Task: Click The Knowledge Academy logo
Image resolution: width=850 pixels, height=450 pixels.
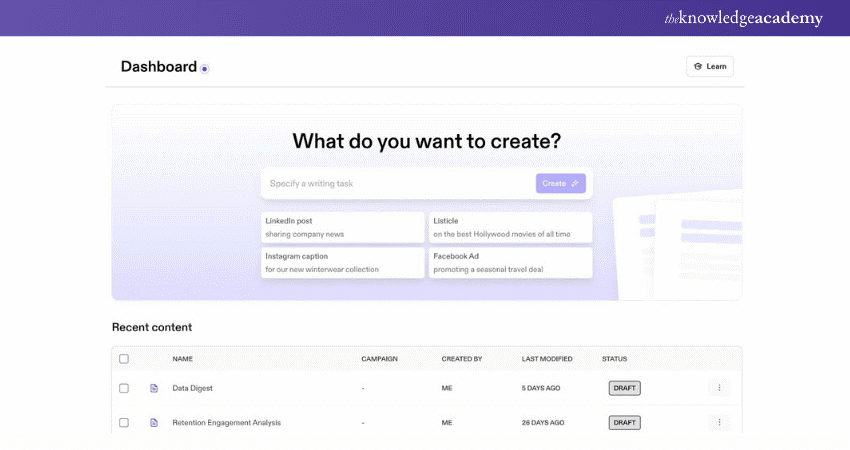Action: [743, 18]
